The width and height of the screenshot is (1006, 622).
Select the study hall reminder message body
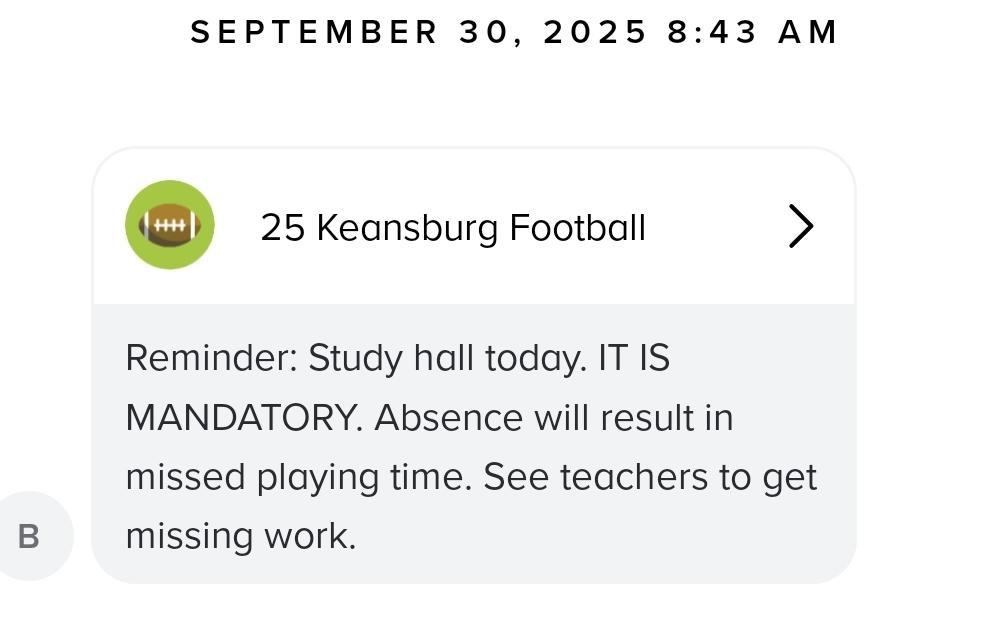click(x=470, y=446)
